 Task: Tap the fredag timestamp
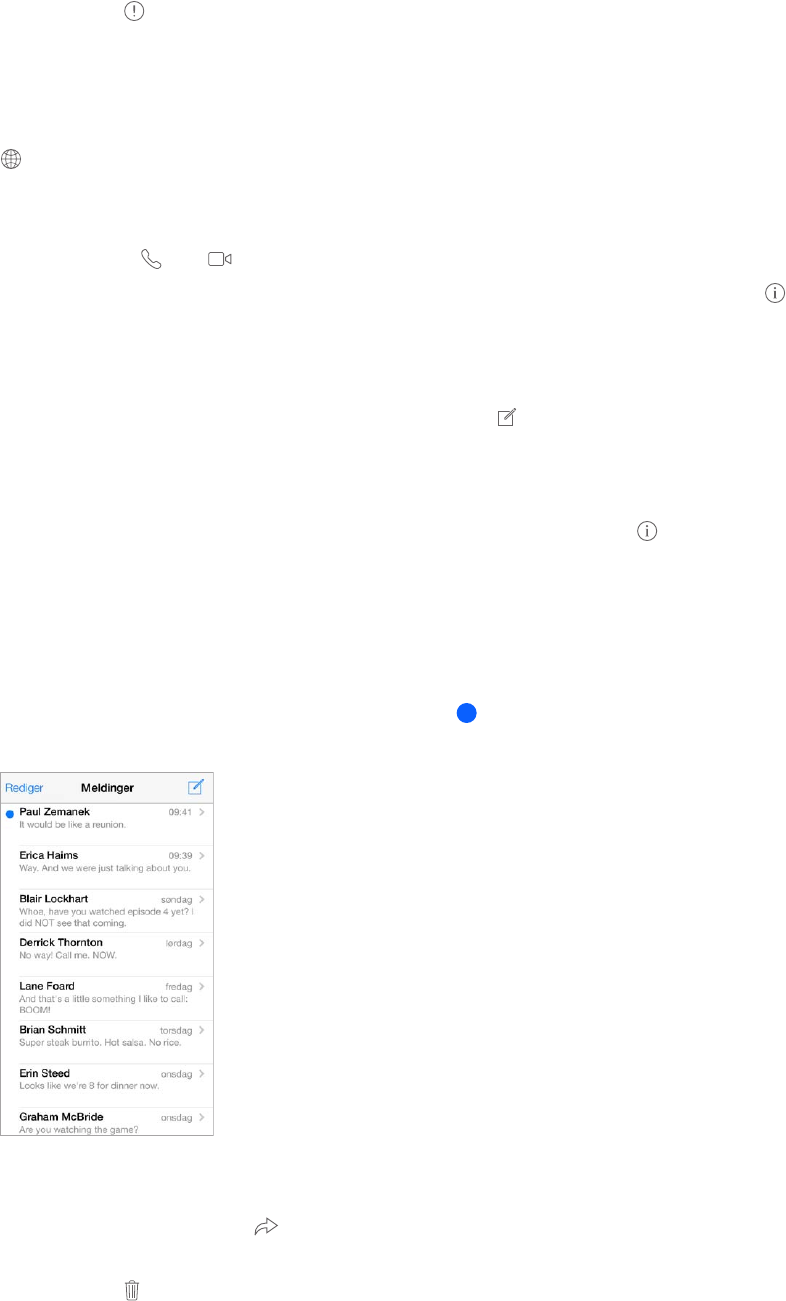coord(179,986)
